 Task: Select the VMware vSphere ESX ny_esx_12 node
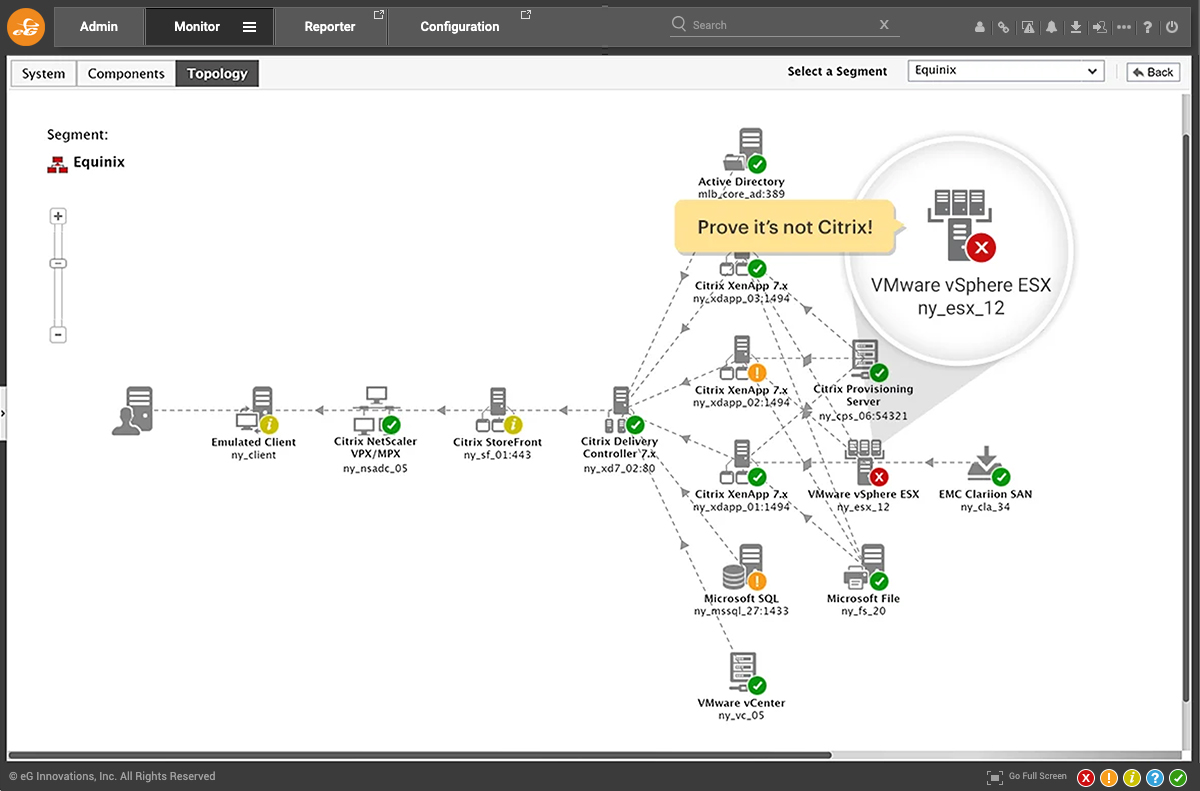pyautogui.click(x=867, y=462)
